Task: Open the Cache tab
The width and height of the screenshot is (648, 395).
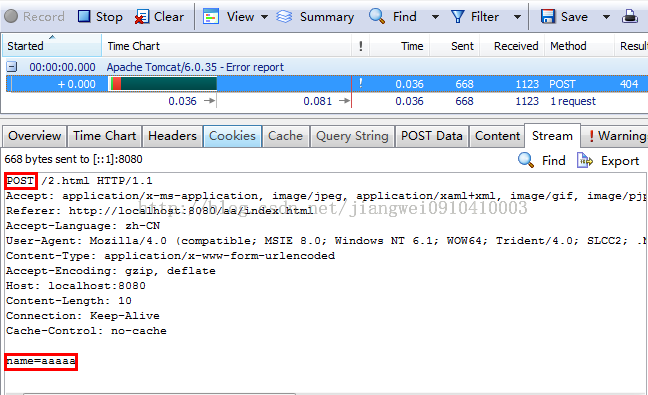Action: (286, 136)
